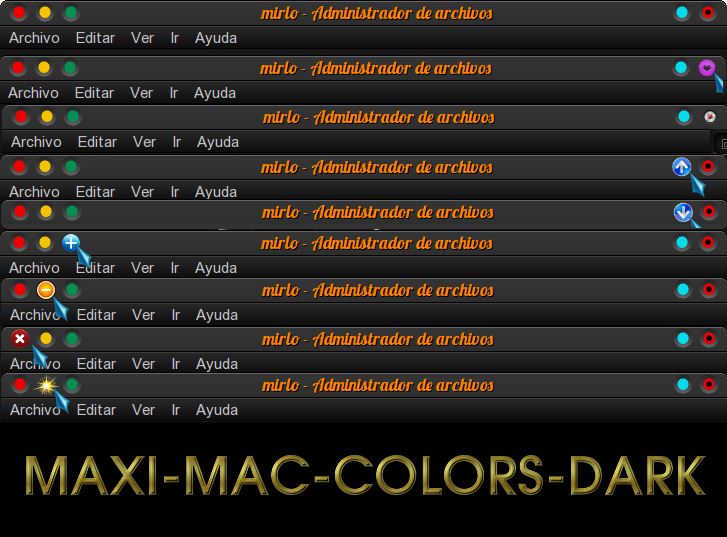Click green button in the purple heart window
This screenshot has height=537, width=727.
[x=70, y=68]
